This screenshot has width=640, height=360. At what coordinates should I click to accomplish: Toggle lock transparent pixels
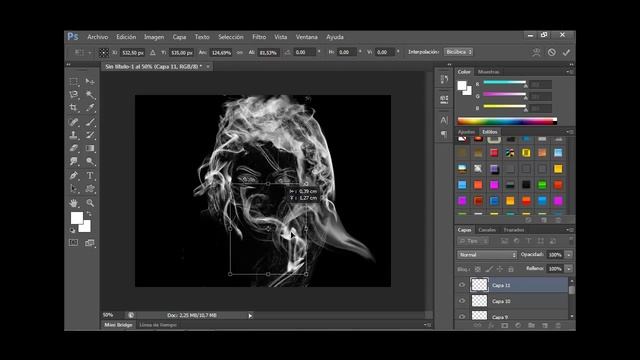478,269
